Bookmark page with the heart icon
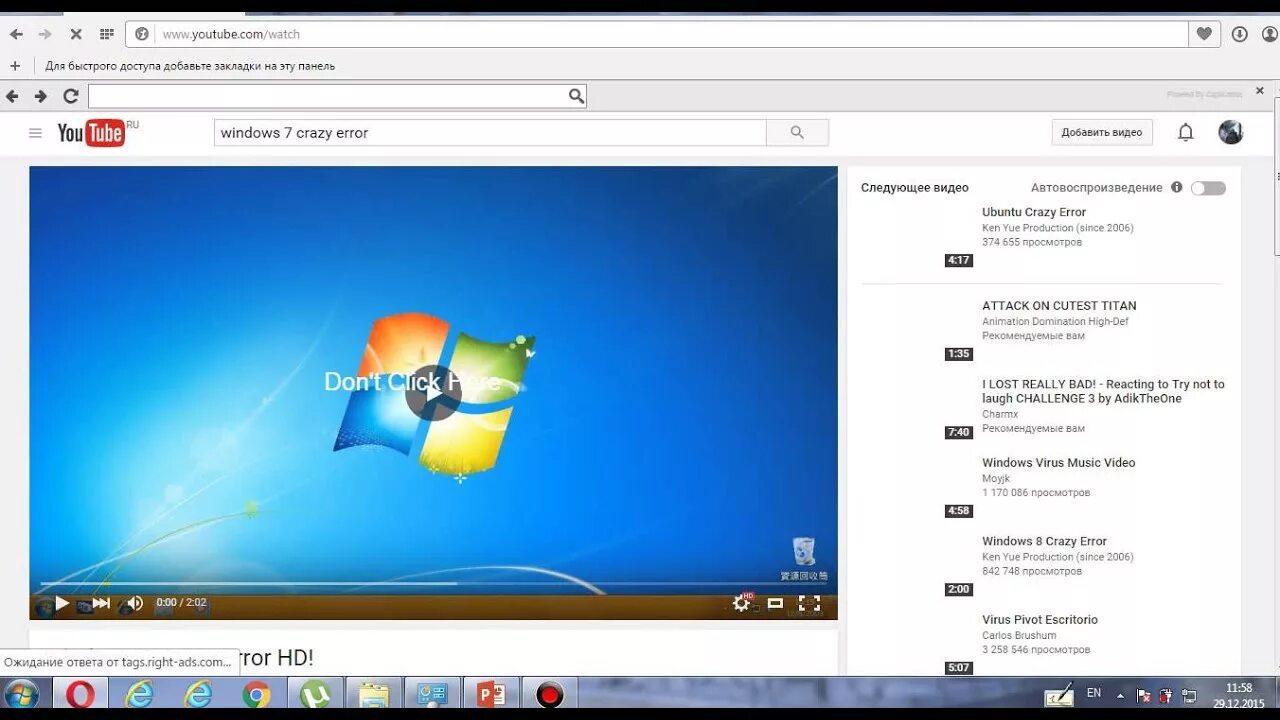The height and width of the screenshot is (720, 1280). (x=1204, y=34)
